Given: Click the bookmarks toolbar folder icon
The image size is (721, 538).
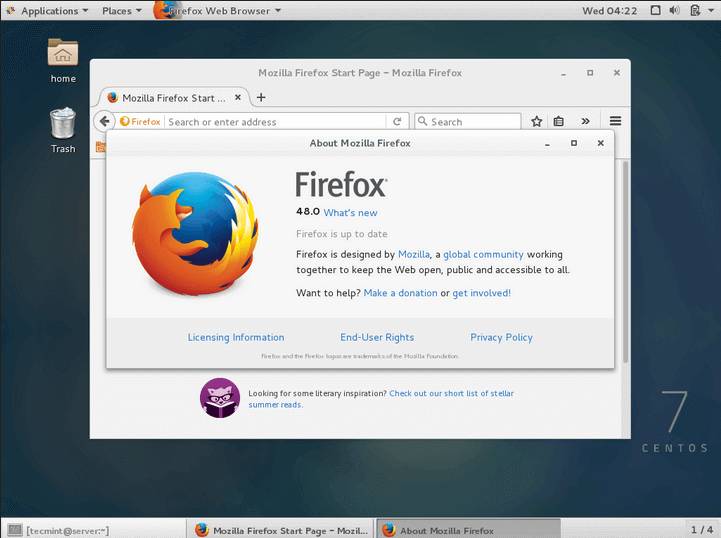Looking at the screenshot, I should [x=100, y=147].
